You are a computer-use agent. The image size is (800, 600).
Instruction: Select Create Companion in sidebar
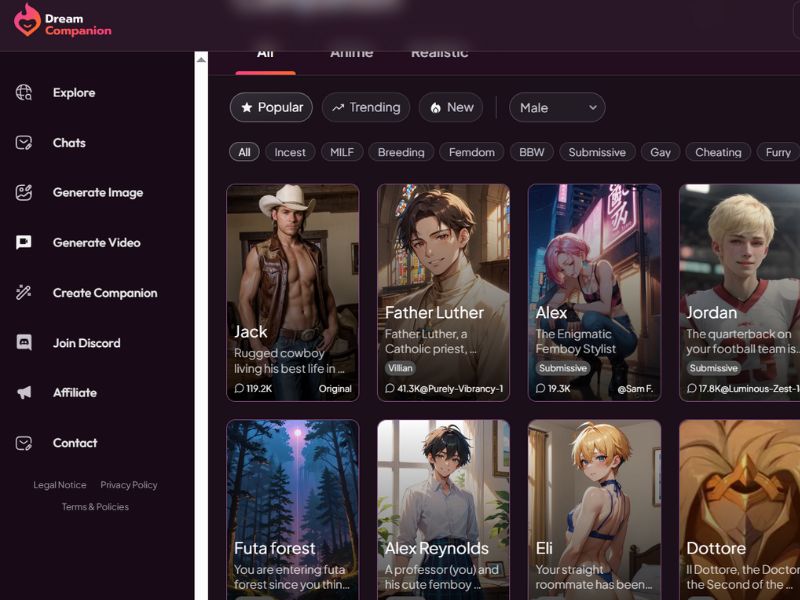tap(105, 293)
